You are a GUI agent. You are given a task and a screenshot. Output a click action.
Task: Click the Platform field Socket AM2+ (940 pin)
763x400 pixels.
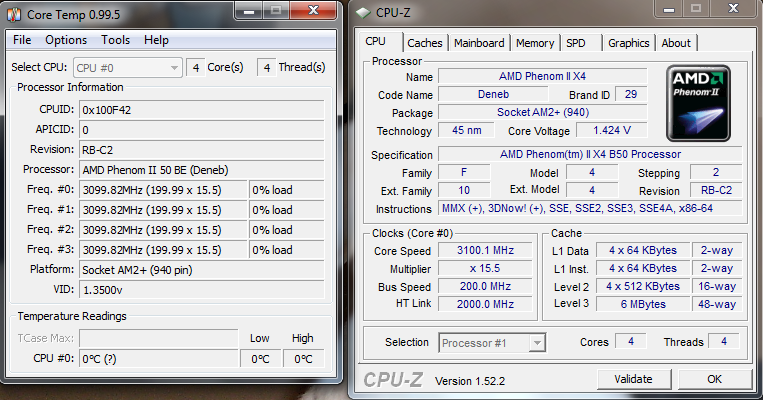click(x=201, y=270)
